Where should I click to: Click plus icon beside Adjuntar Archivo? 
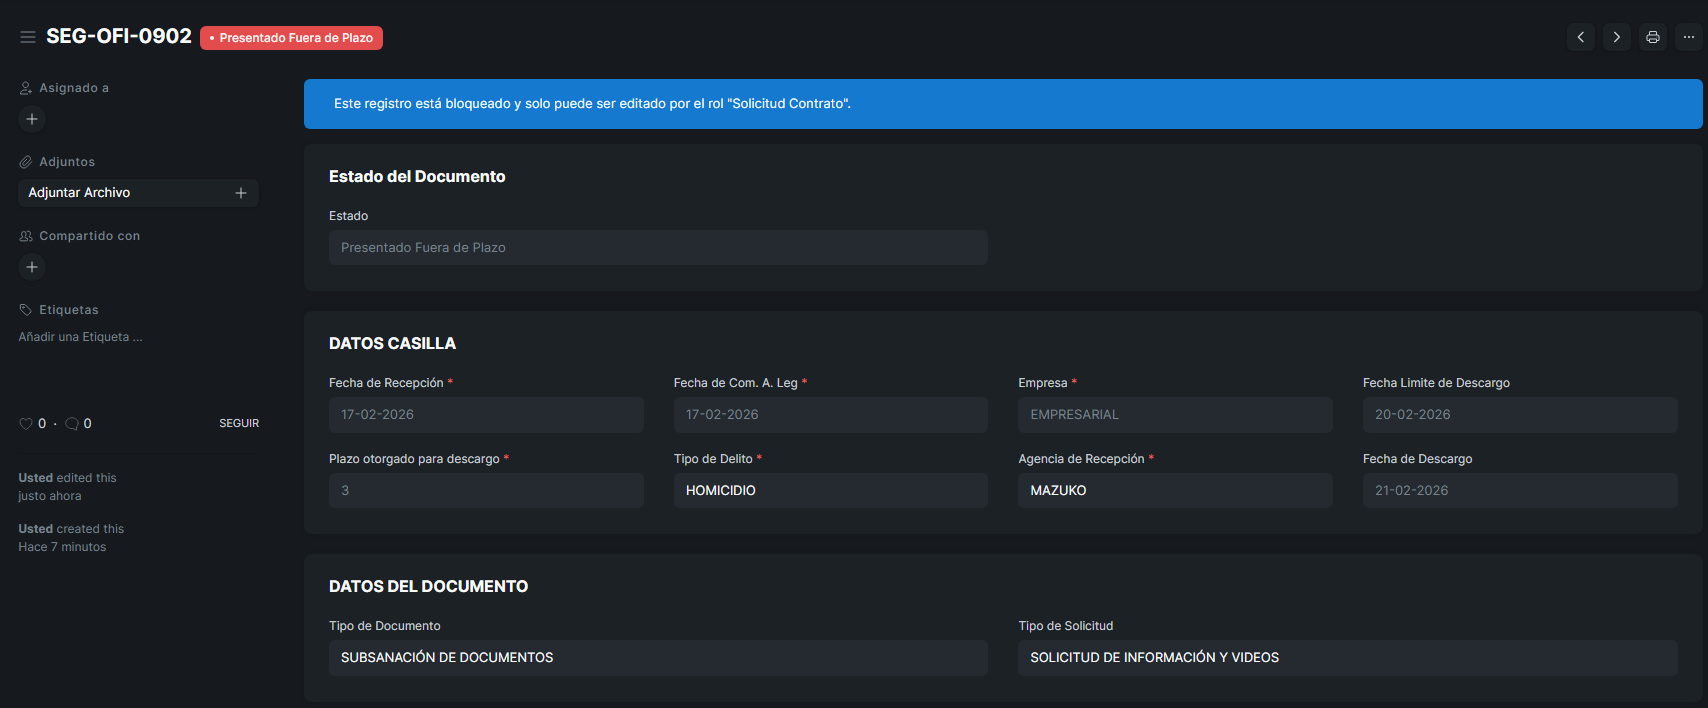241,193
